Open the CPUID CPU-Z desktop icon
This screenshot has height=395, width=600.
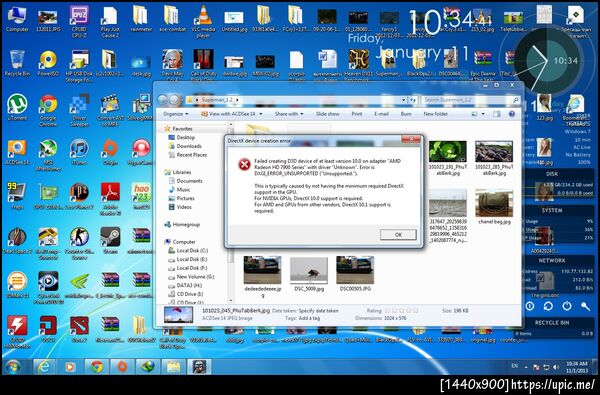(79, 21)
